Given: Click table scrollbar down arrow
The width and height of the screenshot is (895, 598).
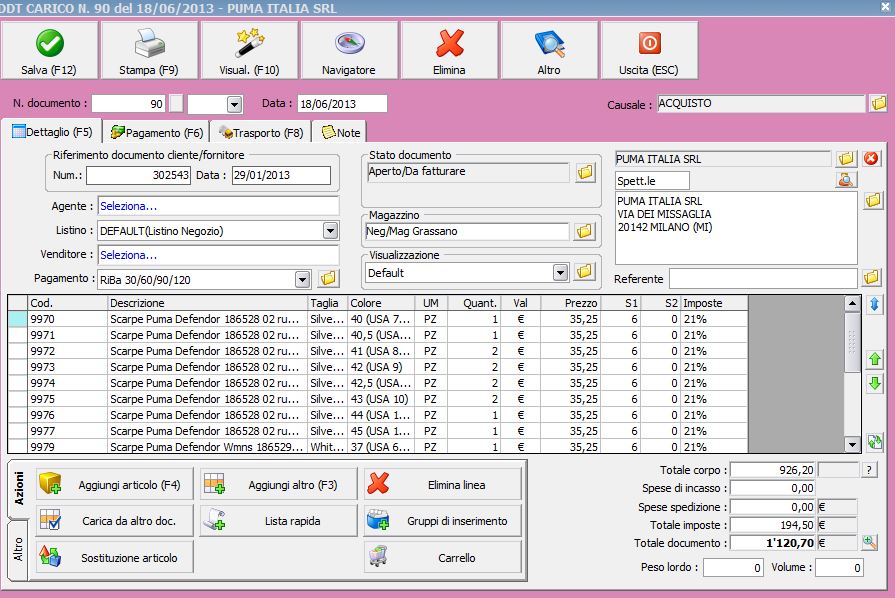Looking at the screenshot, I should (x=852, y=445).
